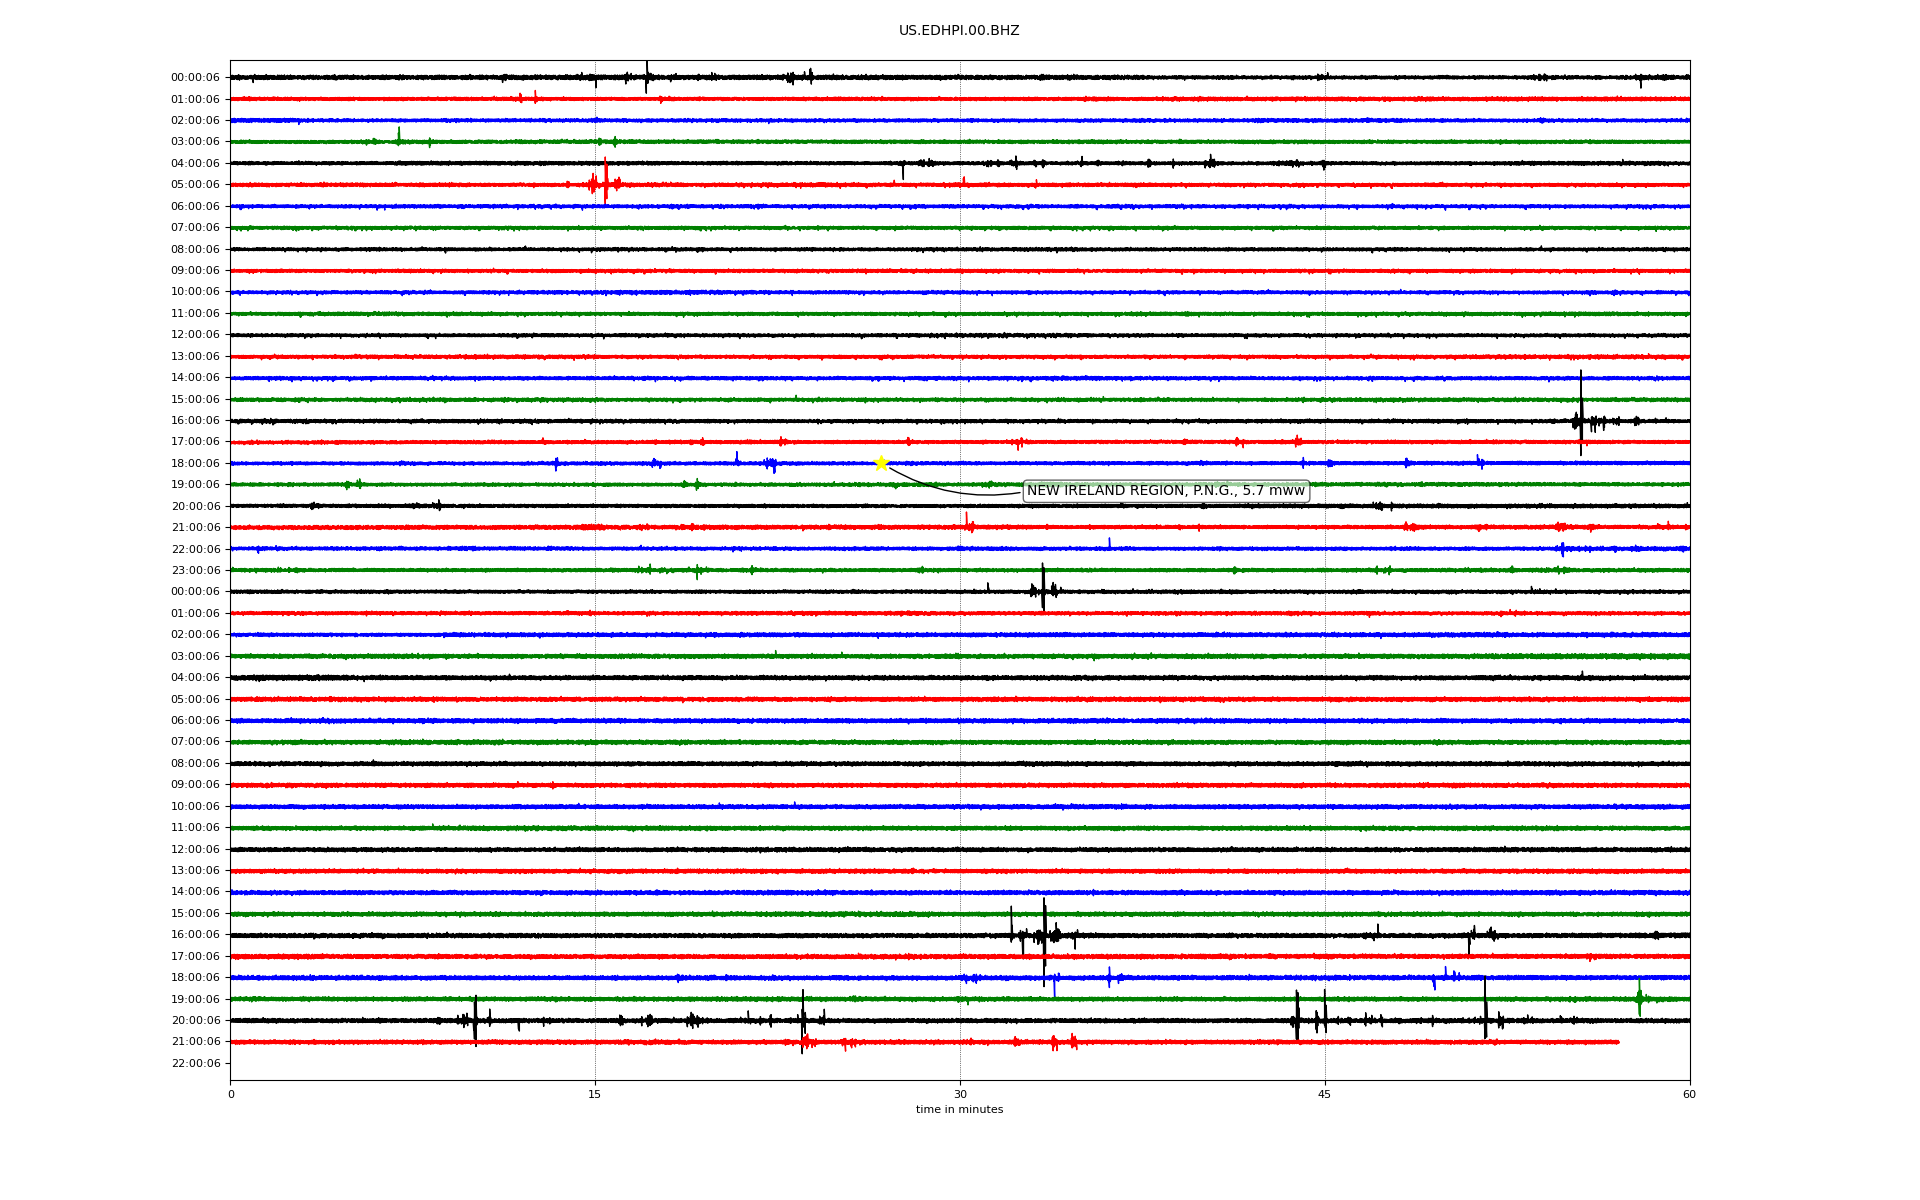Click the US.EDHPI.00.BHZ plot title

point(959,31)
